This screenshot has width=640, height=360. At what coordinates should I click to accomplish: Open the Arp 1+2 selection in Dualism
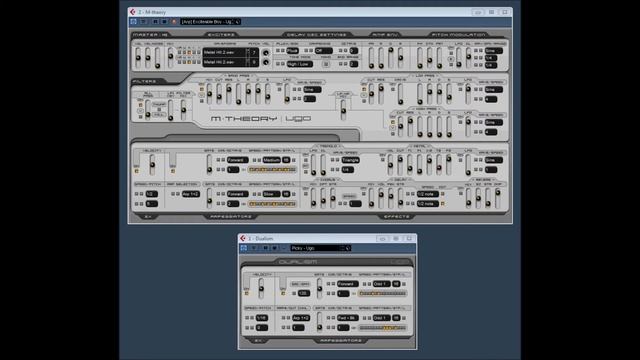coord(301,318)
